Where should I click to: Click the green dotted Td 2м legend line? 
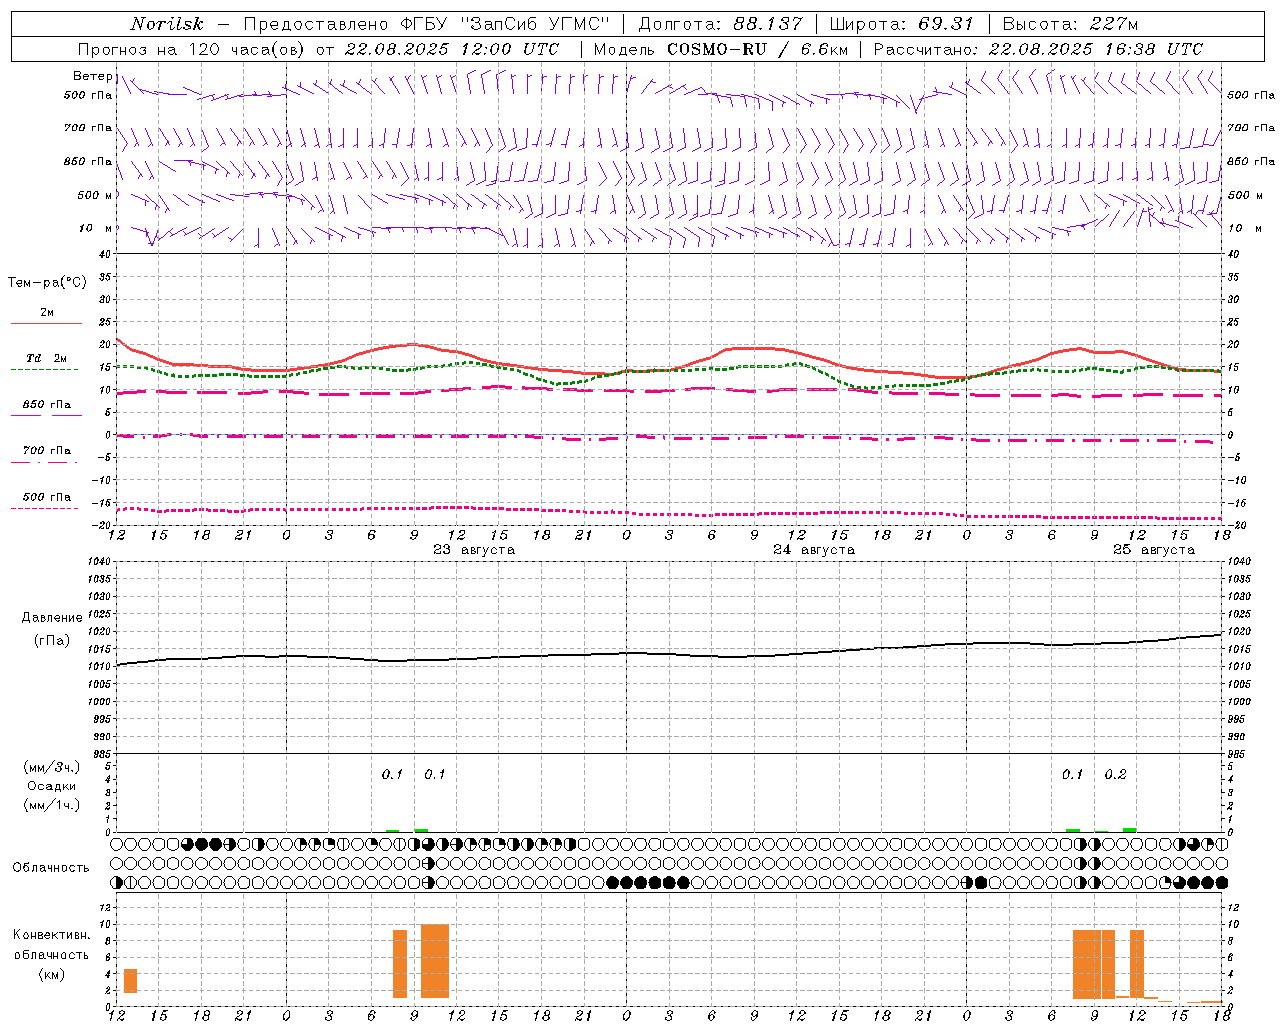44,369
